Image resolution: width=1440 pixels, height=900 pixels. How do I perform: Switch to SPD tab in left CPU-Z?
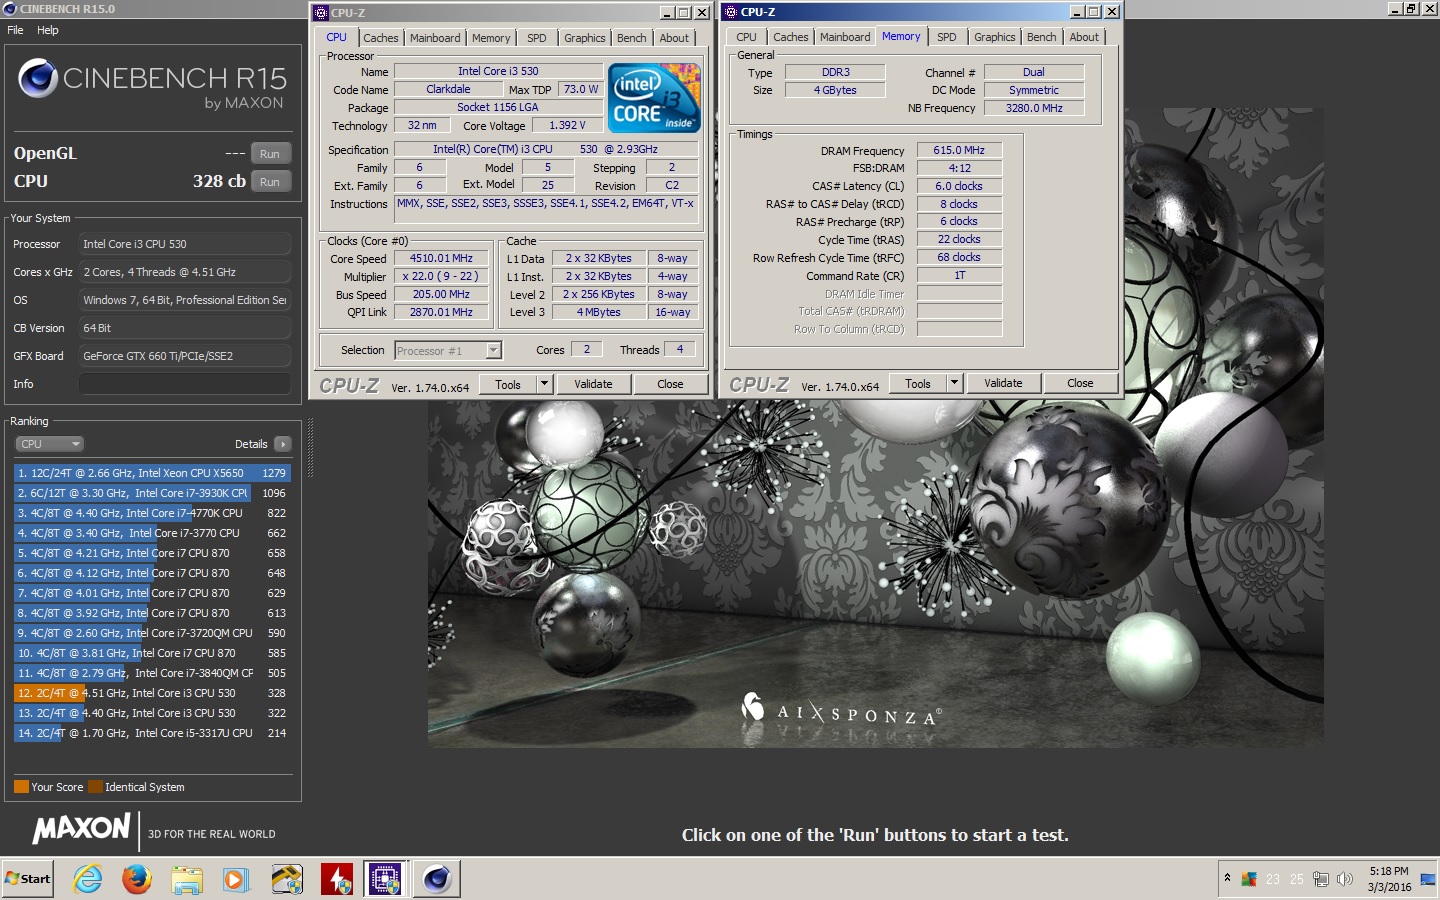(x=537, y=38)
